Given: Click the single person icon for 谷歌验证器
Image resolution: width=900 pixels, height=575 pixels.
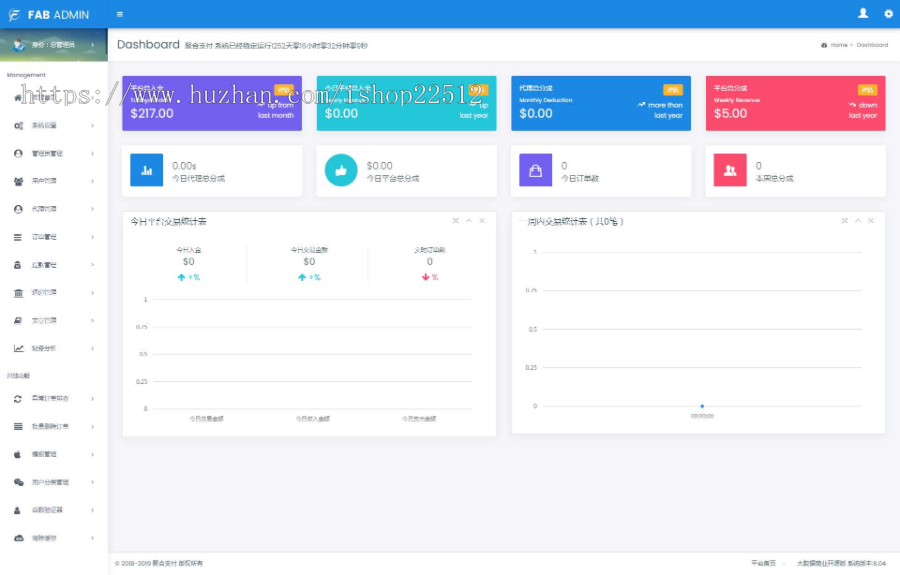Looking at the screenshot, I should coord(17,510).
